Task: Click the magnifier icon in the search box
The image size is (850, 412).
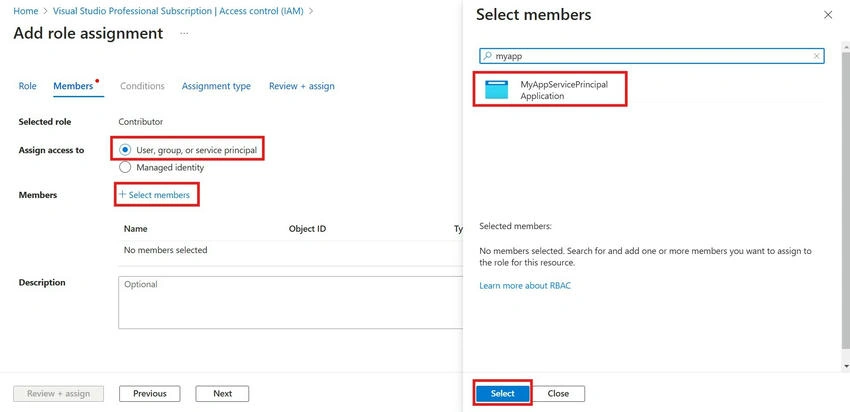Action: pos(487,56)
